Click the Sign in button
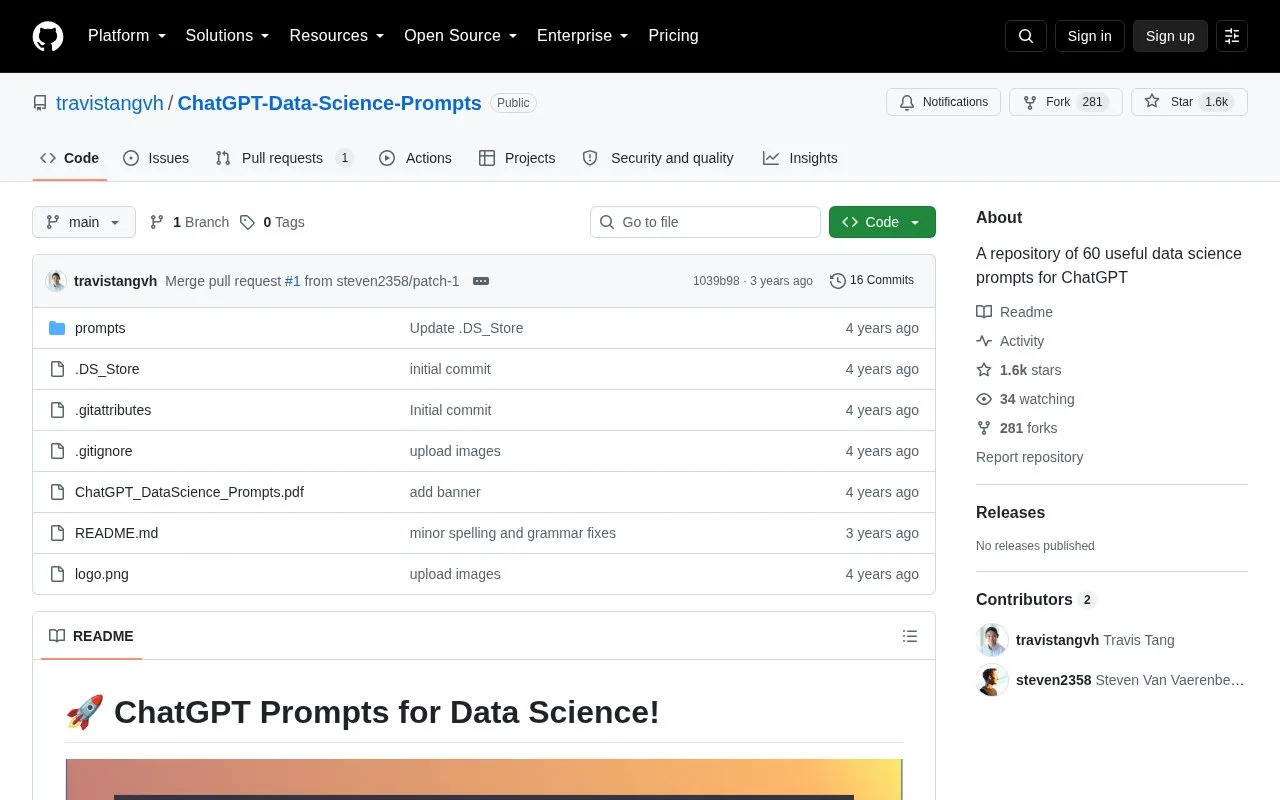The image size is (1280, 800). [1089, 36]
